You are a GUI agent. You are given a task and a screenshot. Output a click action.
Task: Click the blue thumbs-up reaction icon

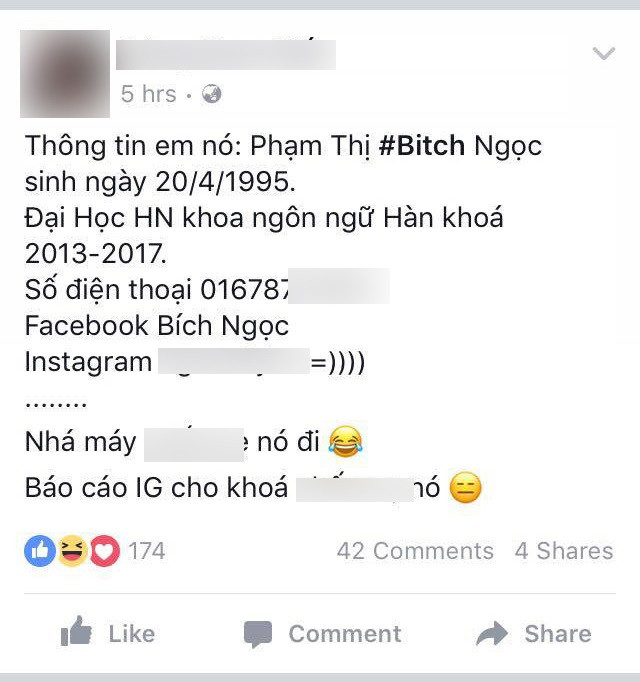pyautogui.click(x=40, y=551)
